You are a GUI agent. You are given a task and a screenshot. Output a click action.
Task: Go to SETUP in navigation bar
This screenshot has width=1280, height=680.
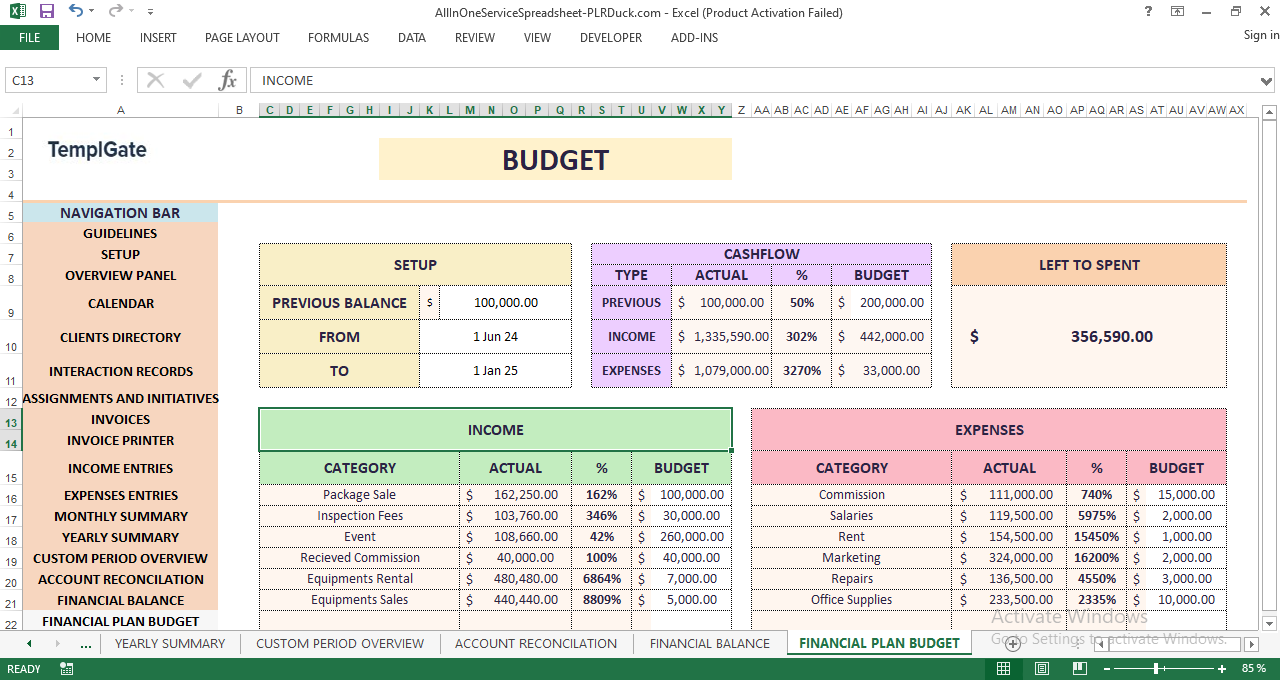pyautogui.click(x=120, y=254)
